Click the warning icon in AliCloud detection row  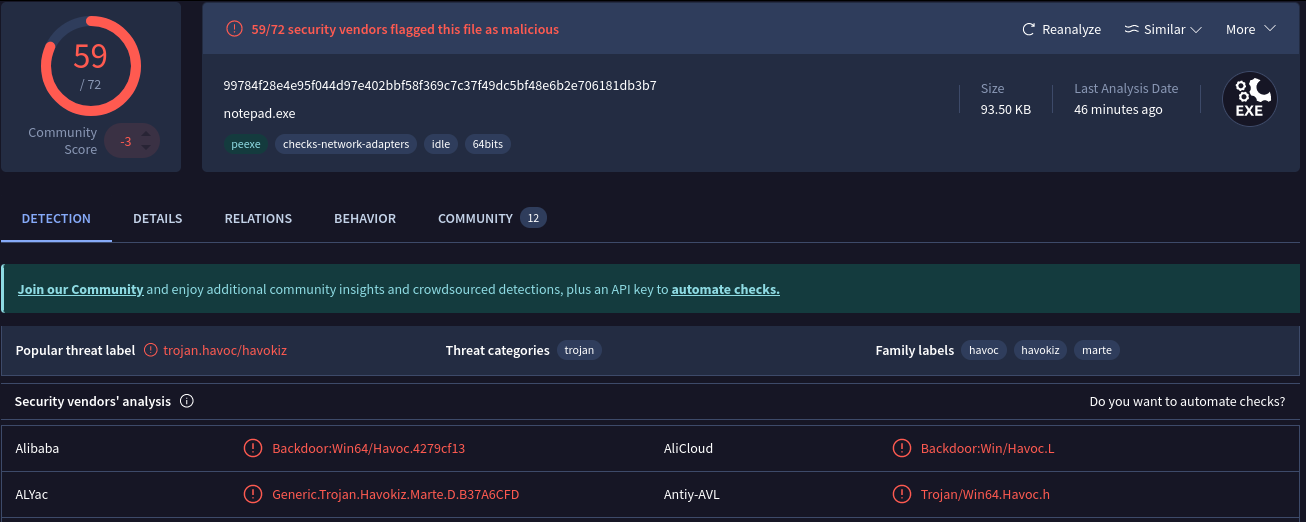[902, 448]
